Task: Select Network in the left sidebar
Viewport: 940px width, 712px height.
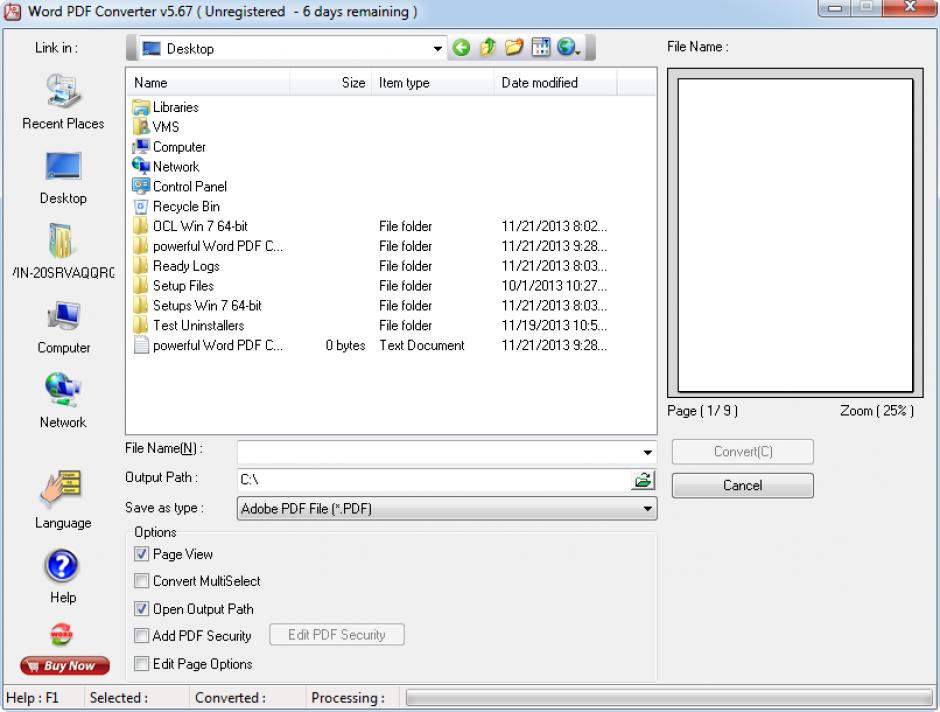Action: [x=63, y=398]
